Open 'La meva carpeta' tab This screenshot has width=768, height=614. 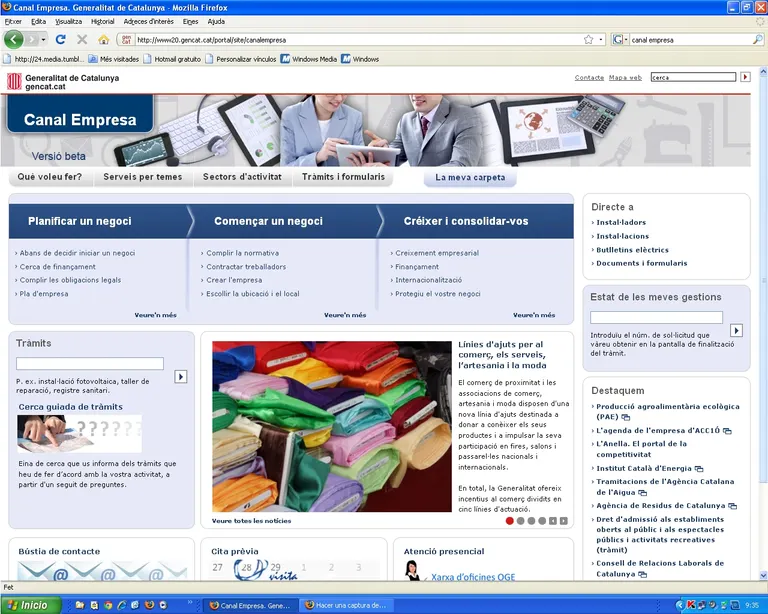(x=470, y=177)
